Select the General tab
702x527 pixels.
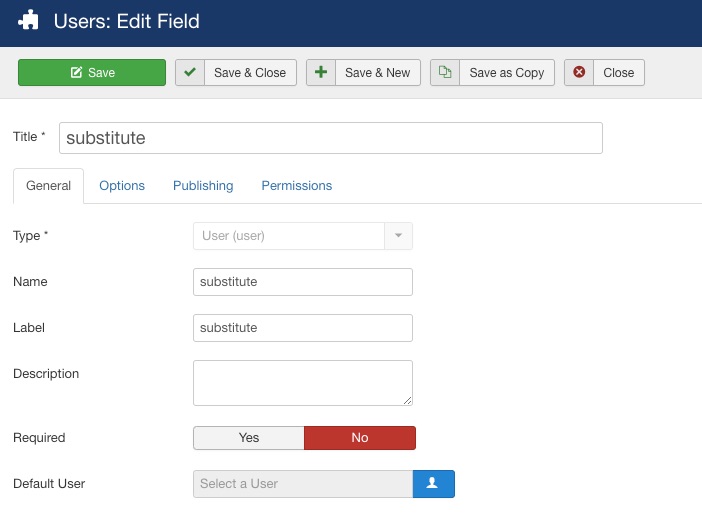pos(48,186)
